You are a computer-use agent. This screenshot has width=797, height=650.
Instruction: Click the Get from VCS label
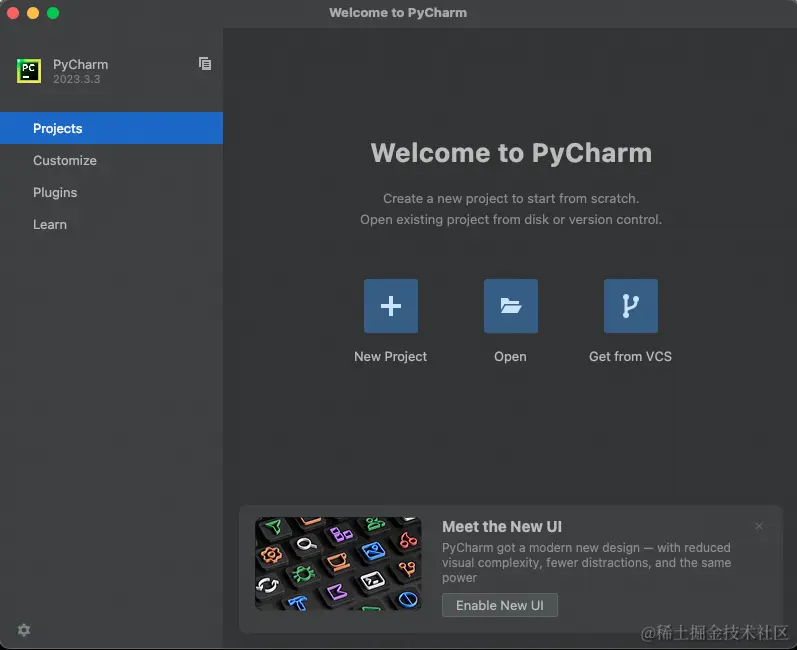click(630, 357)
